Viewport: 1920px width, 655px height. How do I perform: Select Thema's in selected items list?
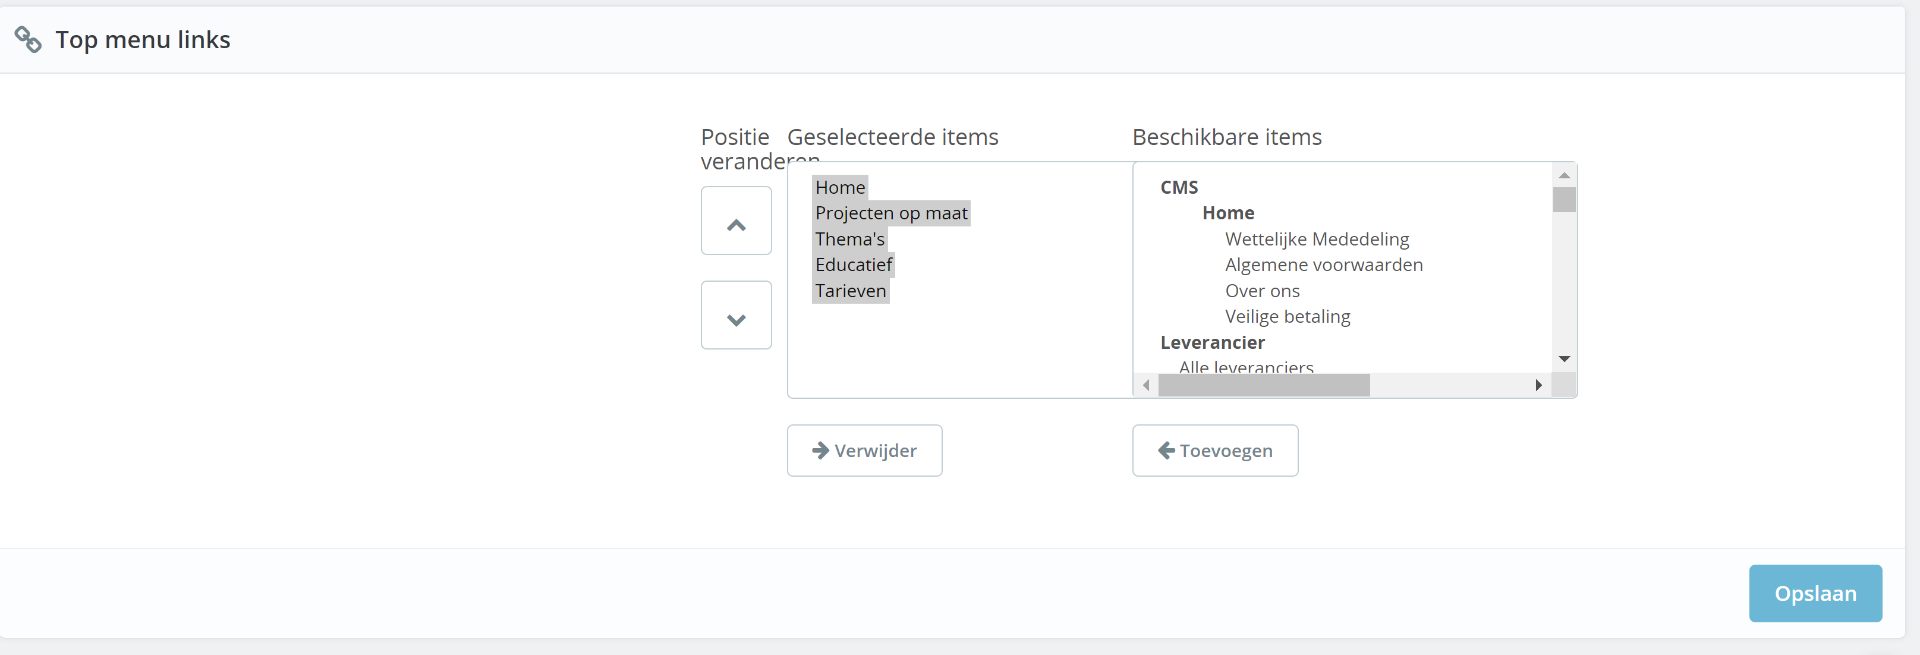coord(850,240)
